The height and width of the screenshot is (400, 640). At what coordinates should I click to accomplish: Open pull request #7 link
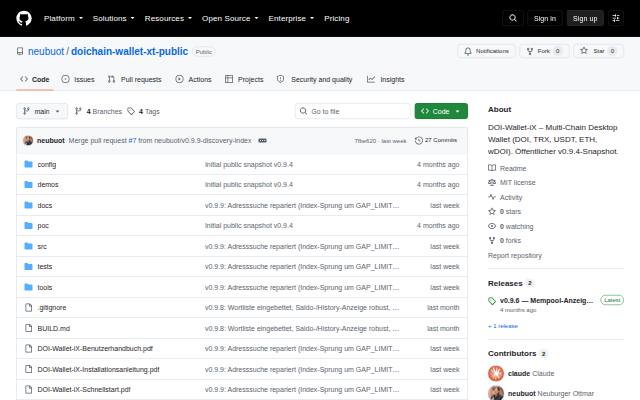pos(132,140)
